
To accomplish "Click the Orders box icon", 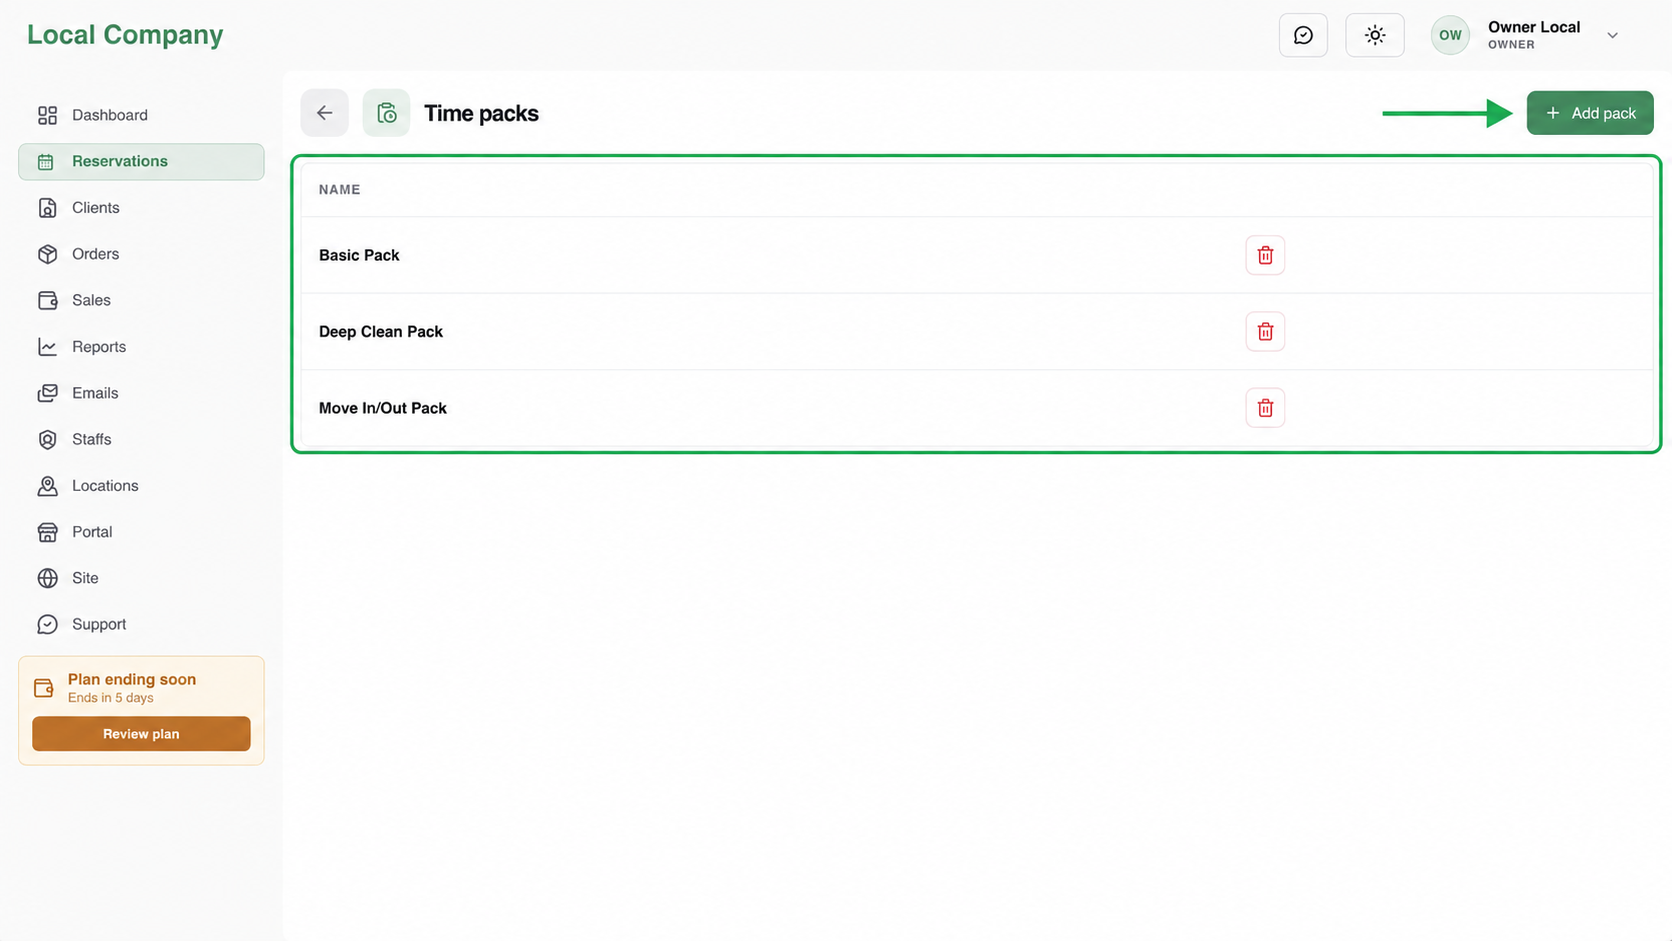I will point(47,254).
